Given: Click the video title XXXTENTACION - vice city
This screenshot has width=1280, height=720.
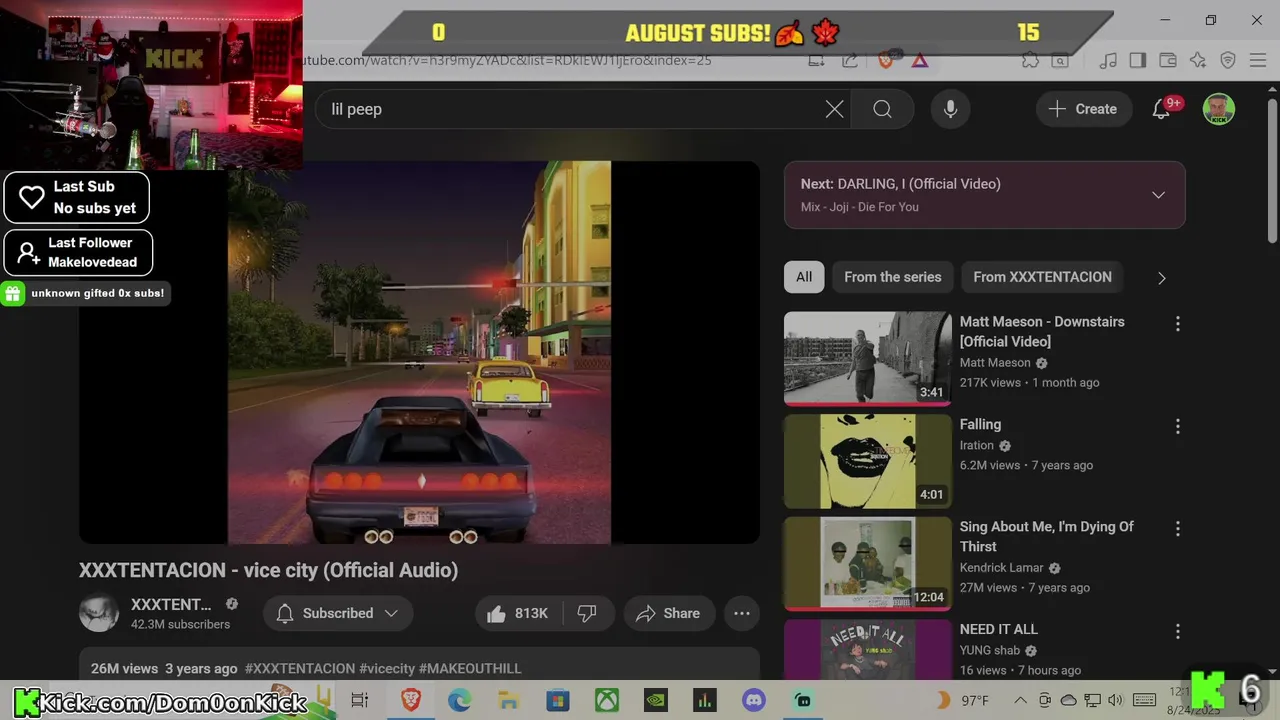Looking at the screenshot, I should pyautogui.click(x=268, y=570).
